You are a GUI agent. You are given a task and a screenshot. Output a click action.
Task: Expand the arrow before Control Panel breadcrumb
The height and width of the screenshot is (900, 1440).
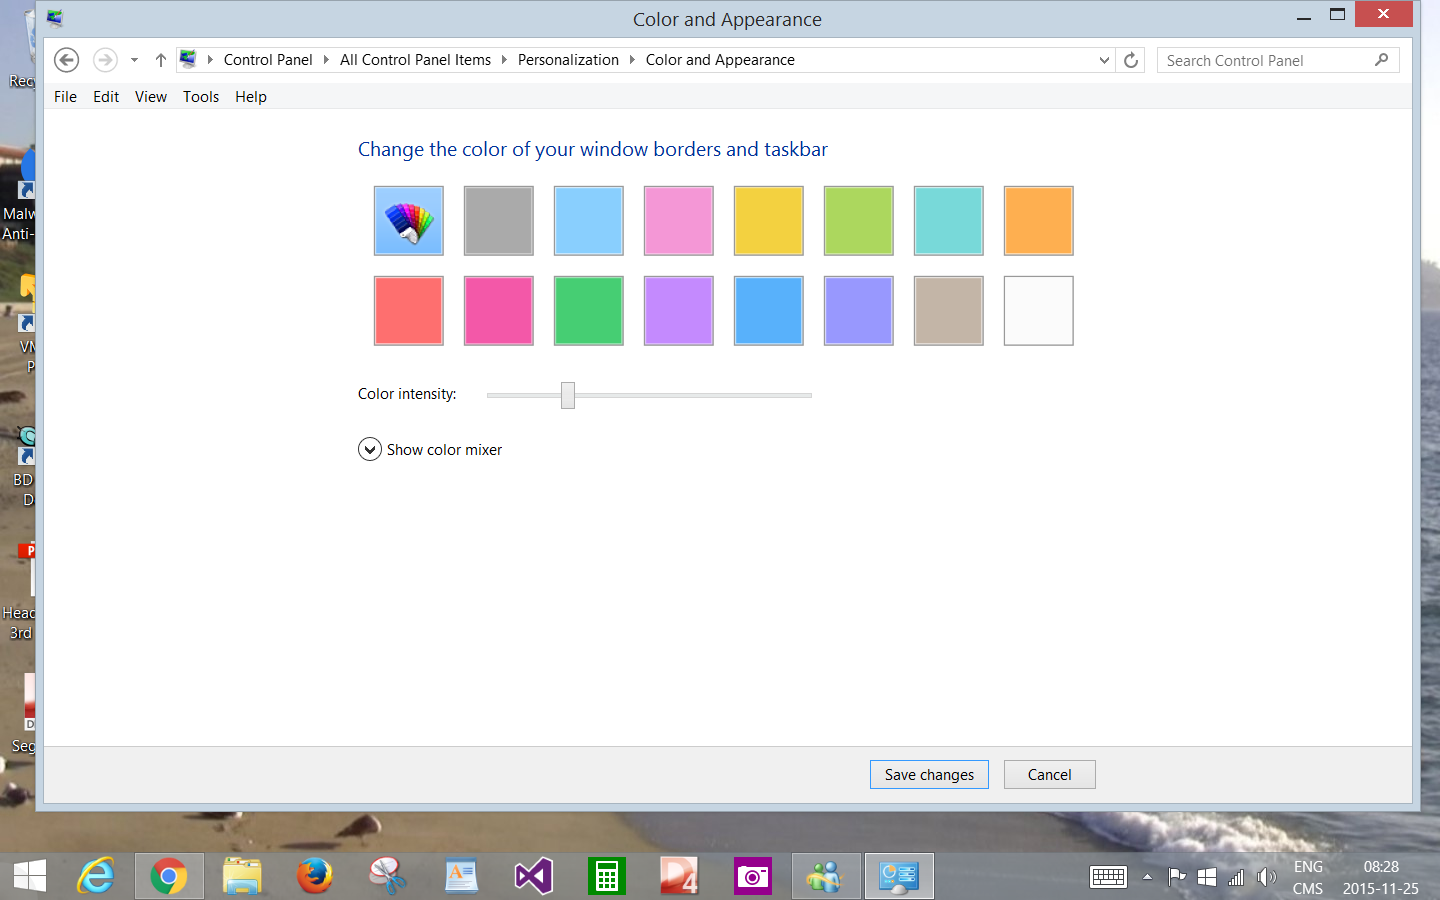210,60
